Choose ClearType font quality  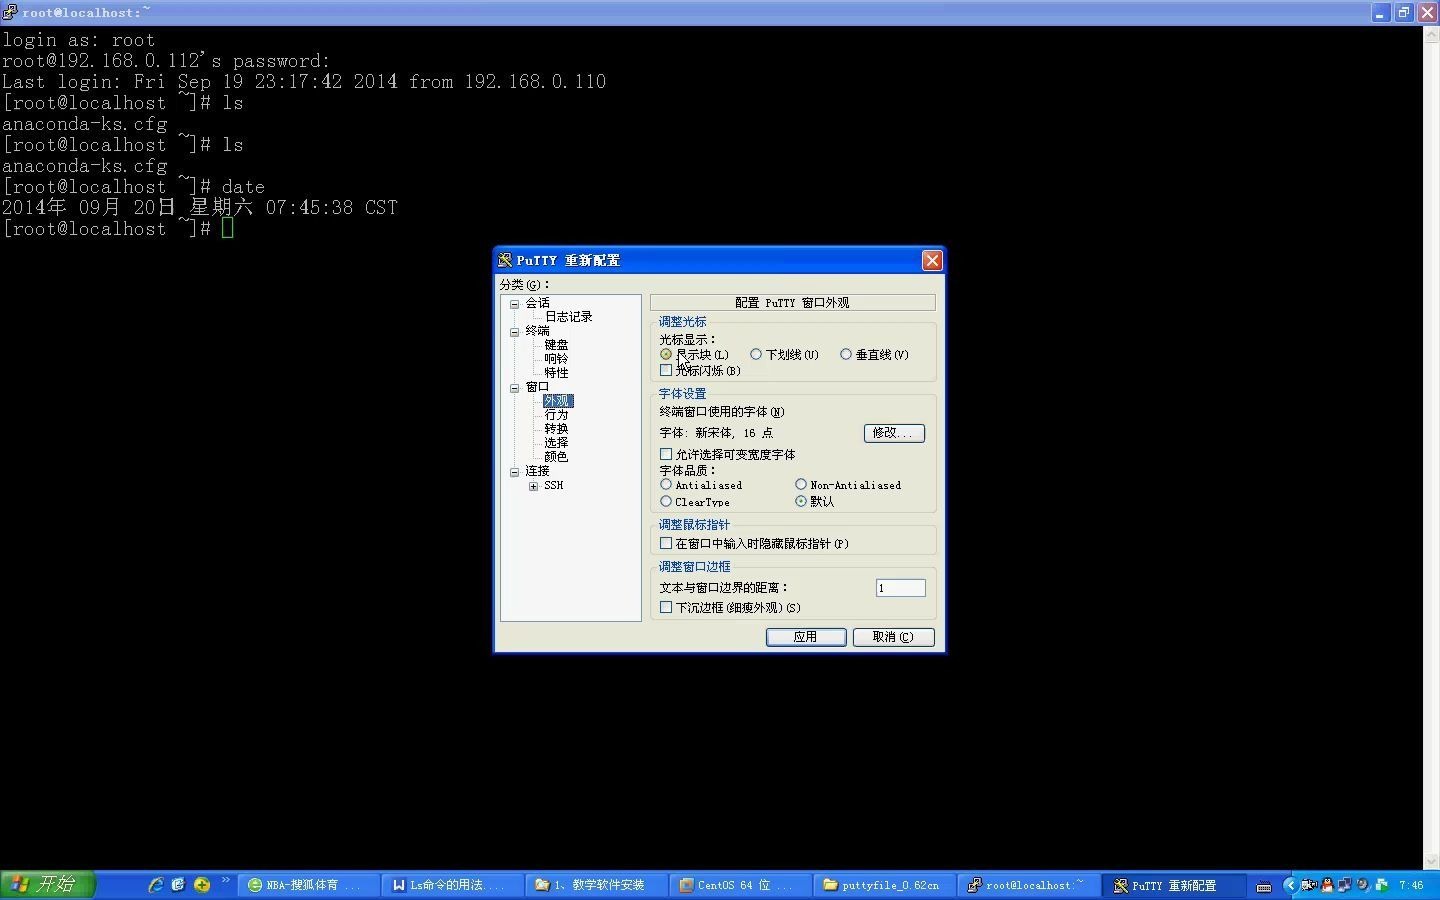click(x=666, y=502)
